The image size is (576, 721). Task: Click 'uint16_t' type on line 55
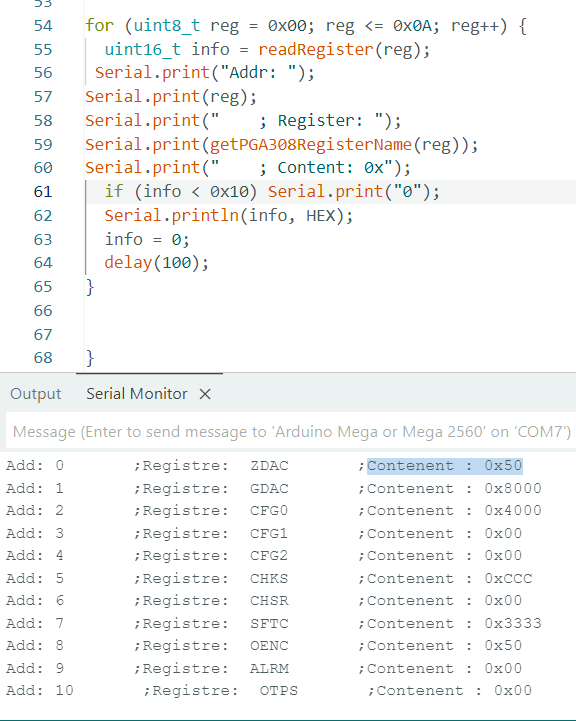[143, 49]
